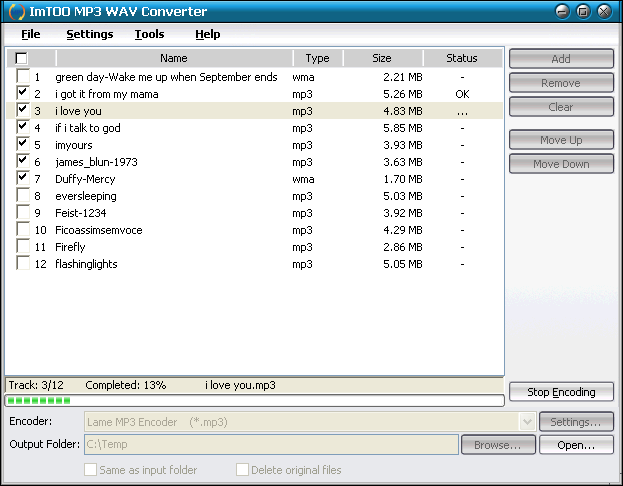The image size is (623, 486).
Task: Select 'Firefly' track name
Action: (70, 247)
